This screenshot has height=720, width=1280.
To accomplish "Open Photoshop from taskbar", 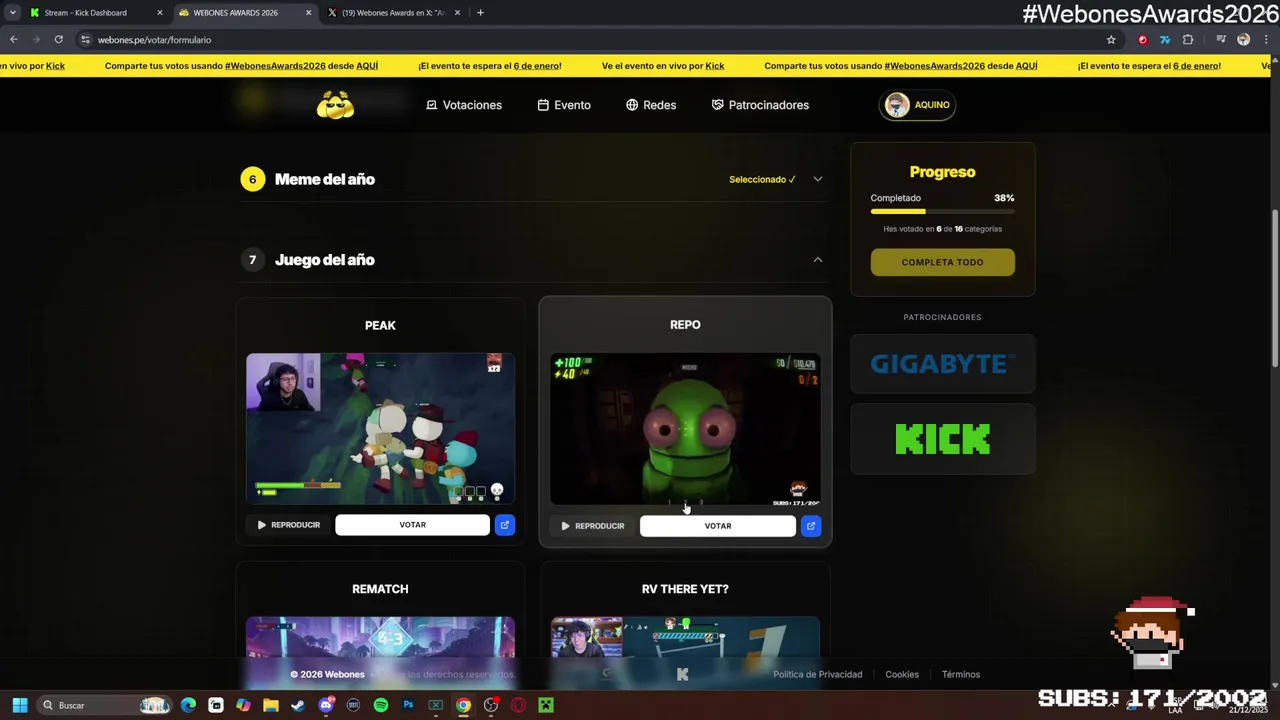I will coord(408,705).
